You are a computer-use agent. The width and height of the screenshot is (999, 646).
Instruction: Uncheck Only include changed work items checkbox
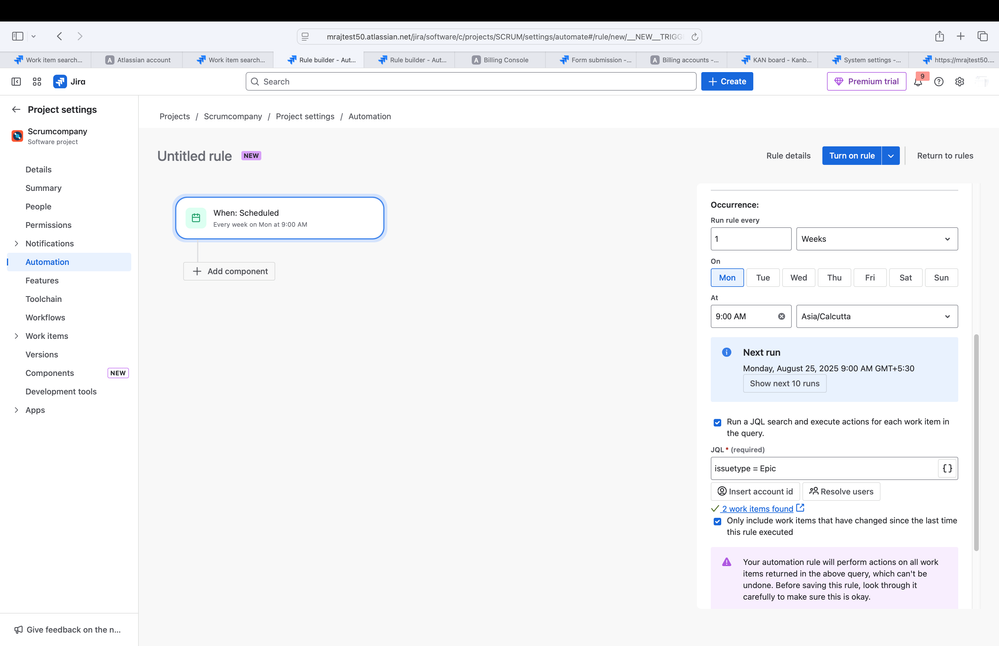[717, 521]
